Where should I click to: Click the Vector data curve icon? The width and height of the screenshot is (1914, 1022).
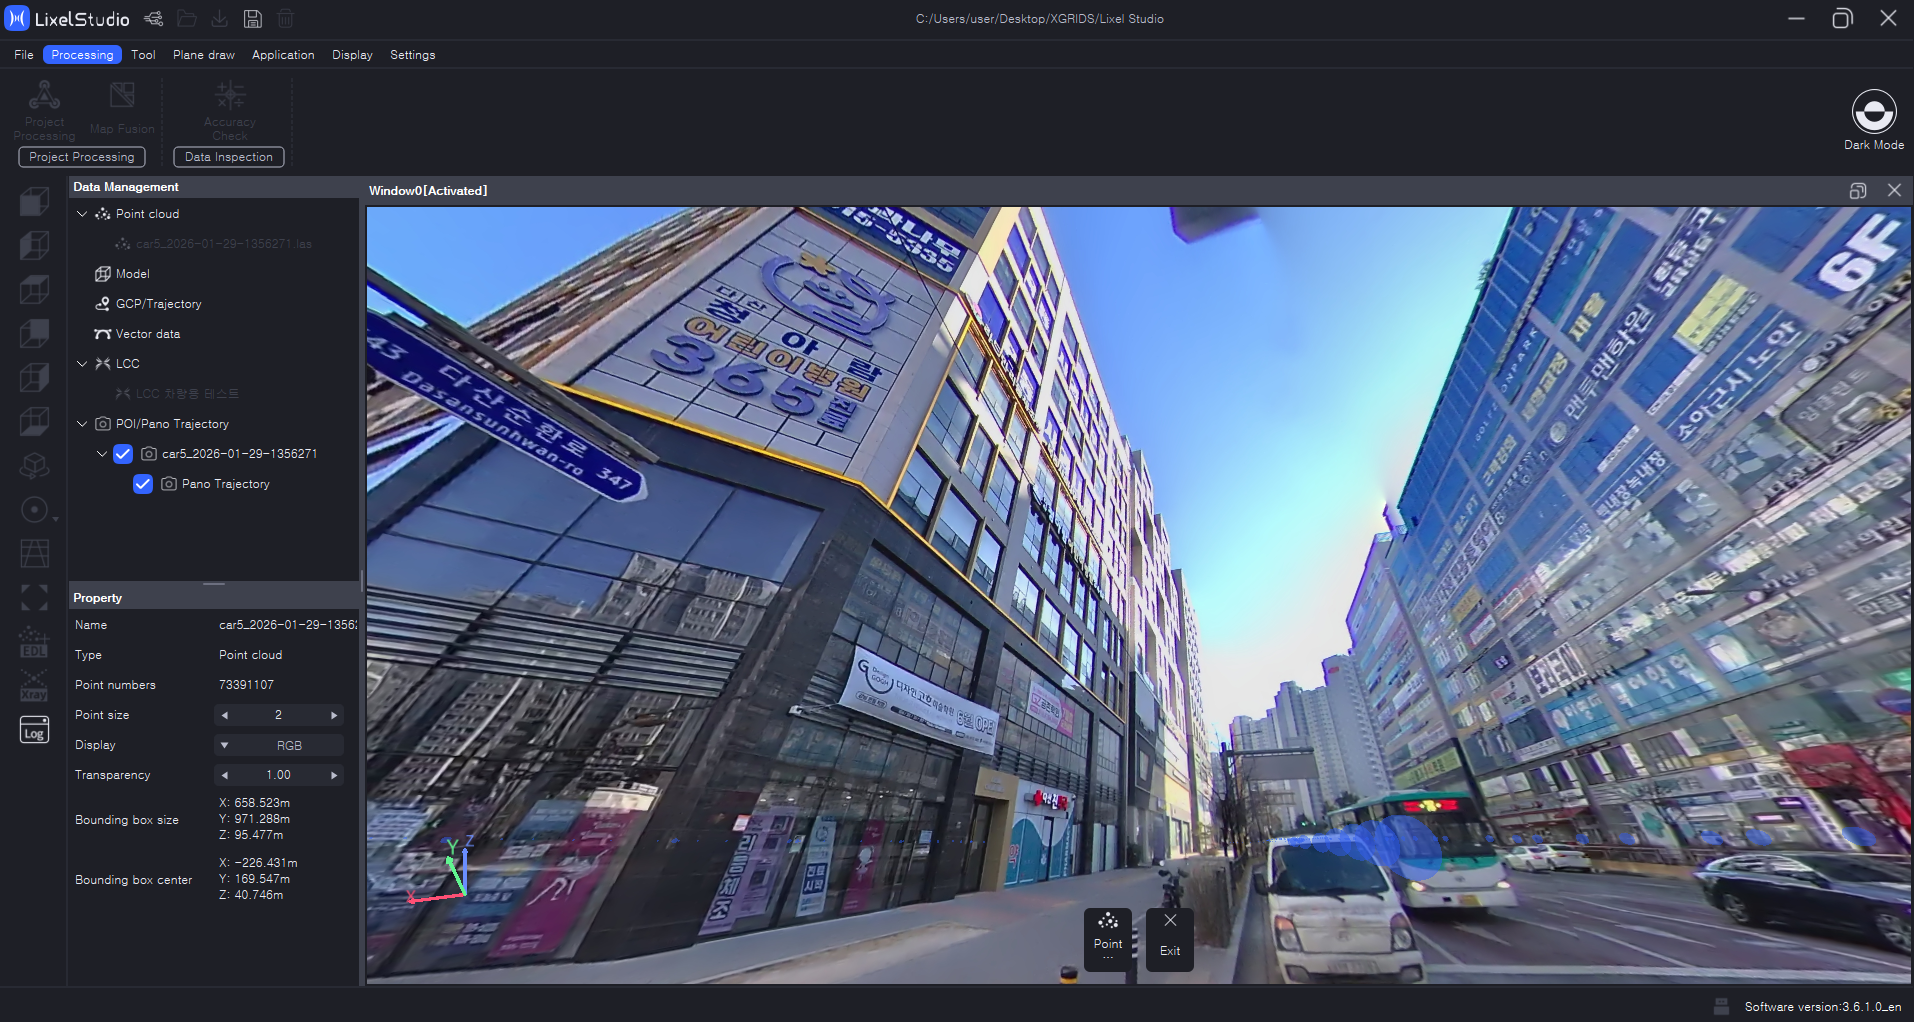[x=102, y=334]
